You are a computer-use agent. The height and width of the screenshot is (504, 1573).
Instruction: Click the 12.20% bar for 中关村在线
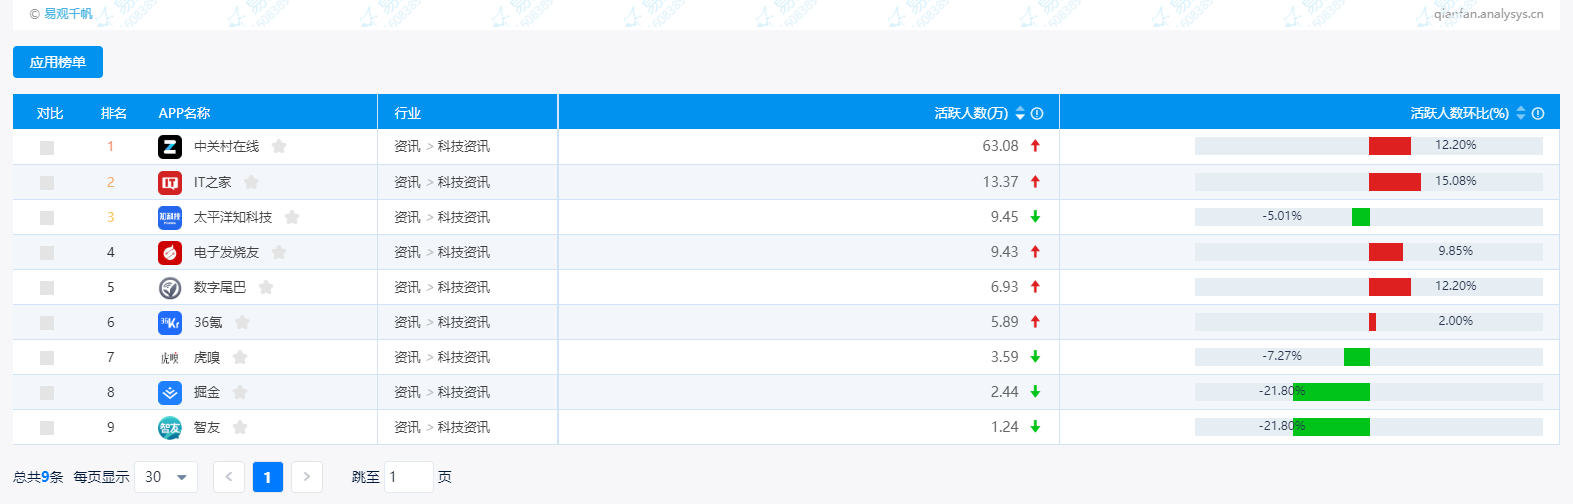1390,146
